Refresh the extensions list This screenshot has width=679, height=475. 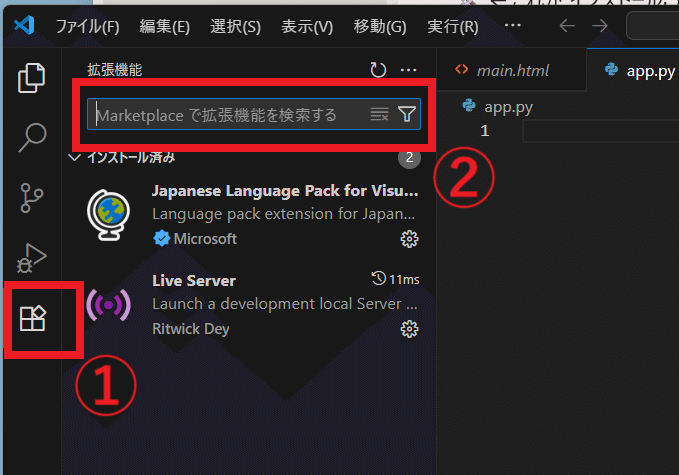378,70
